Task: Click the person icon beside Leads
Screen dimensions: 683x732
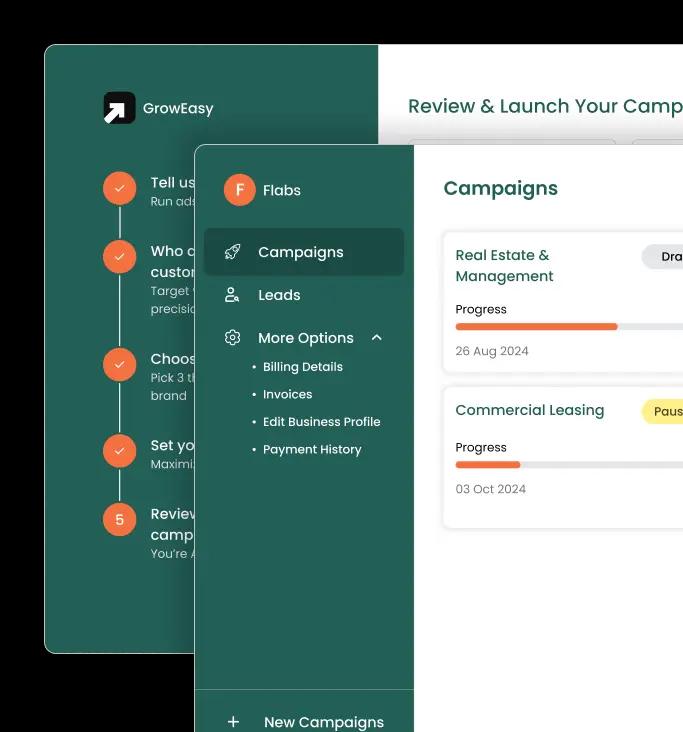Action: [233, 295]
